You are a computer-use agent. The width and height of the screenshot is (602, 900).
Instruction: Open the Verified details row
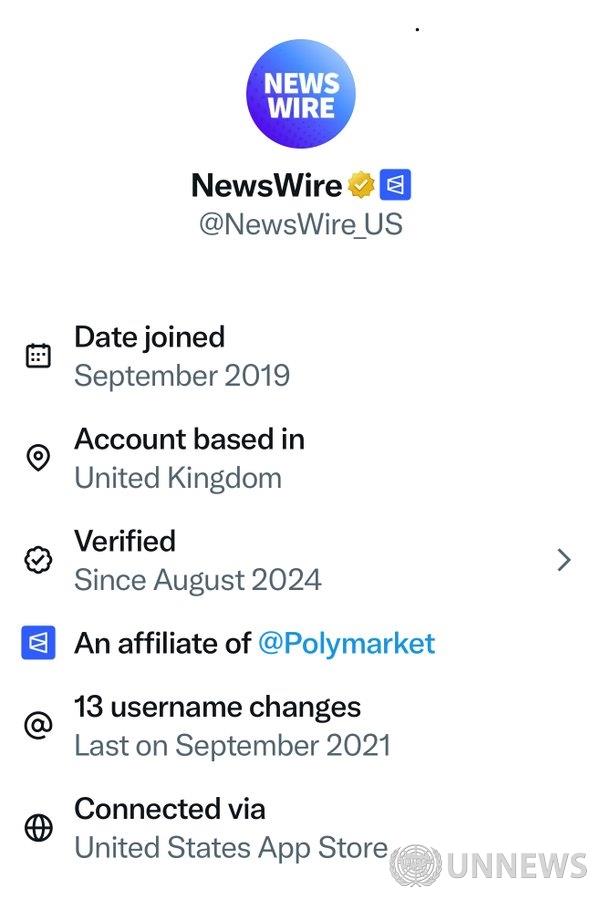point(198,560)
